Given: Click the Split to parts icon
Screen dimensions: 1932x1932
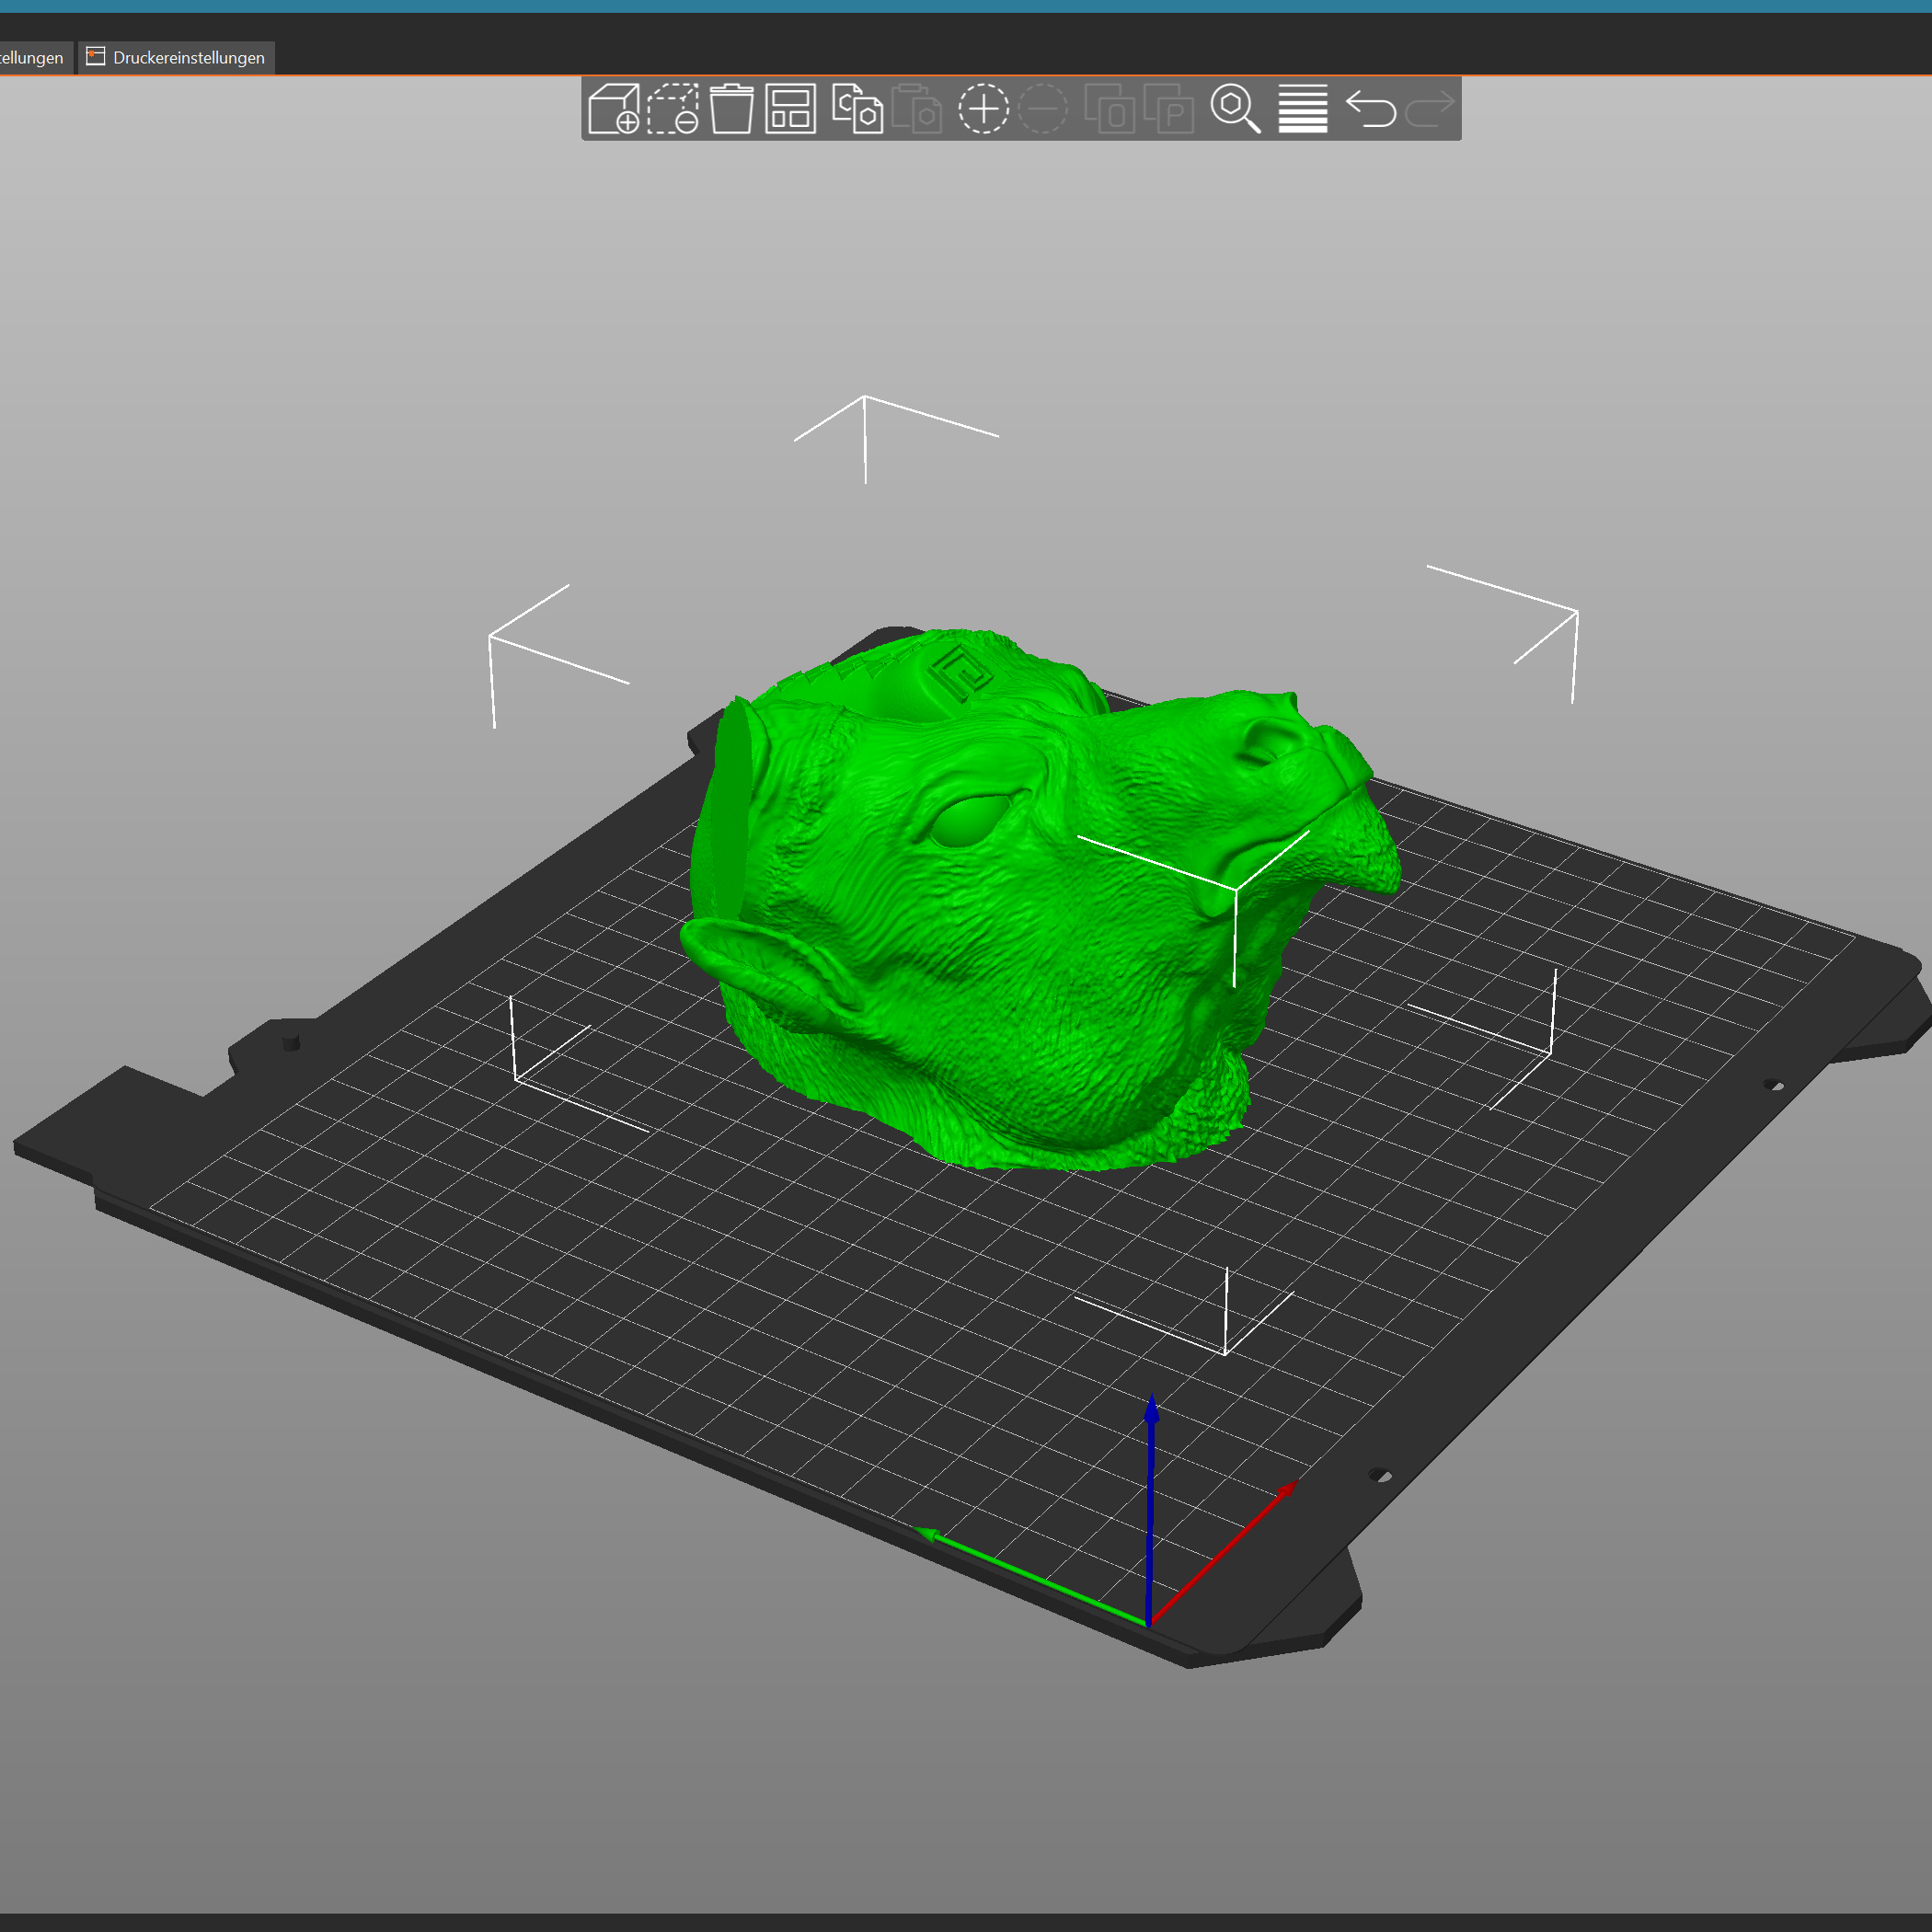Looking at the screenshot, I should [x=1168, y=109].
